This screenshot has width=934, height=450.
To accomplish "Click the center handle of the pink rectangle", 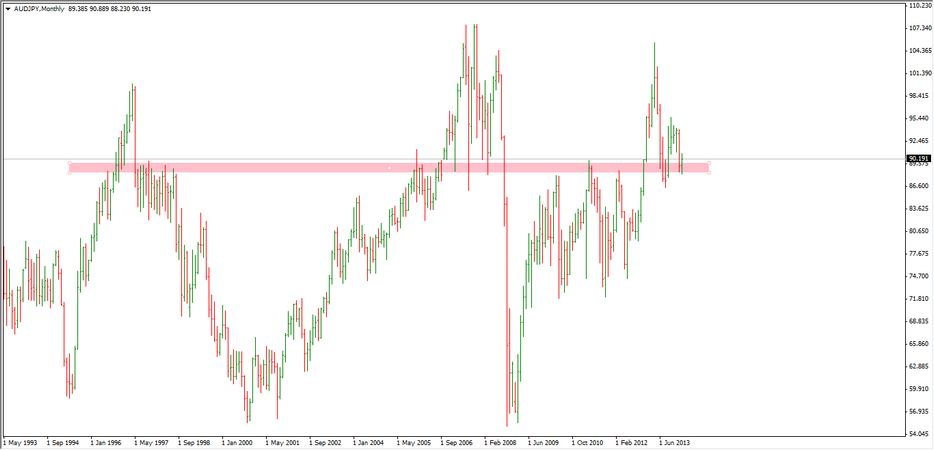I will [x=389, y=168].
